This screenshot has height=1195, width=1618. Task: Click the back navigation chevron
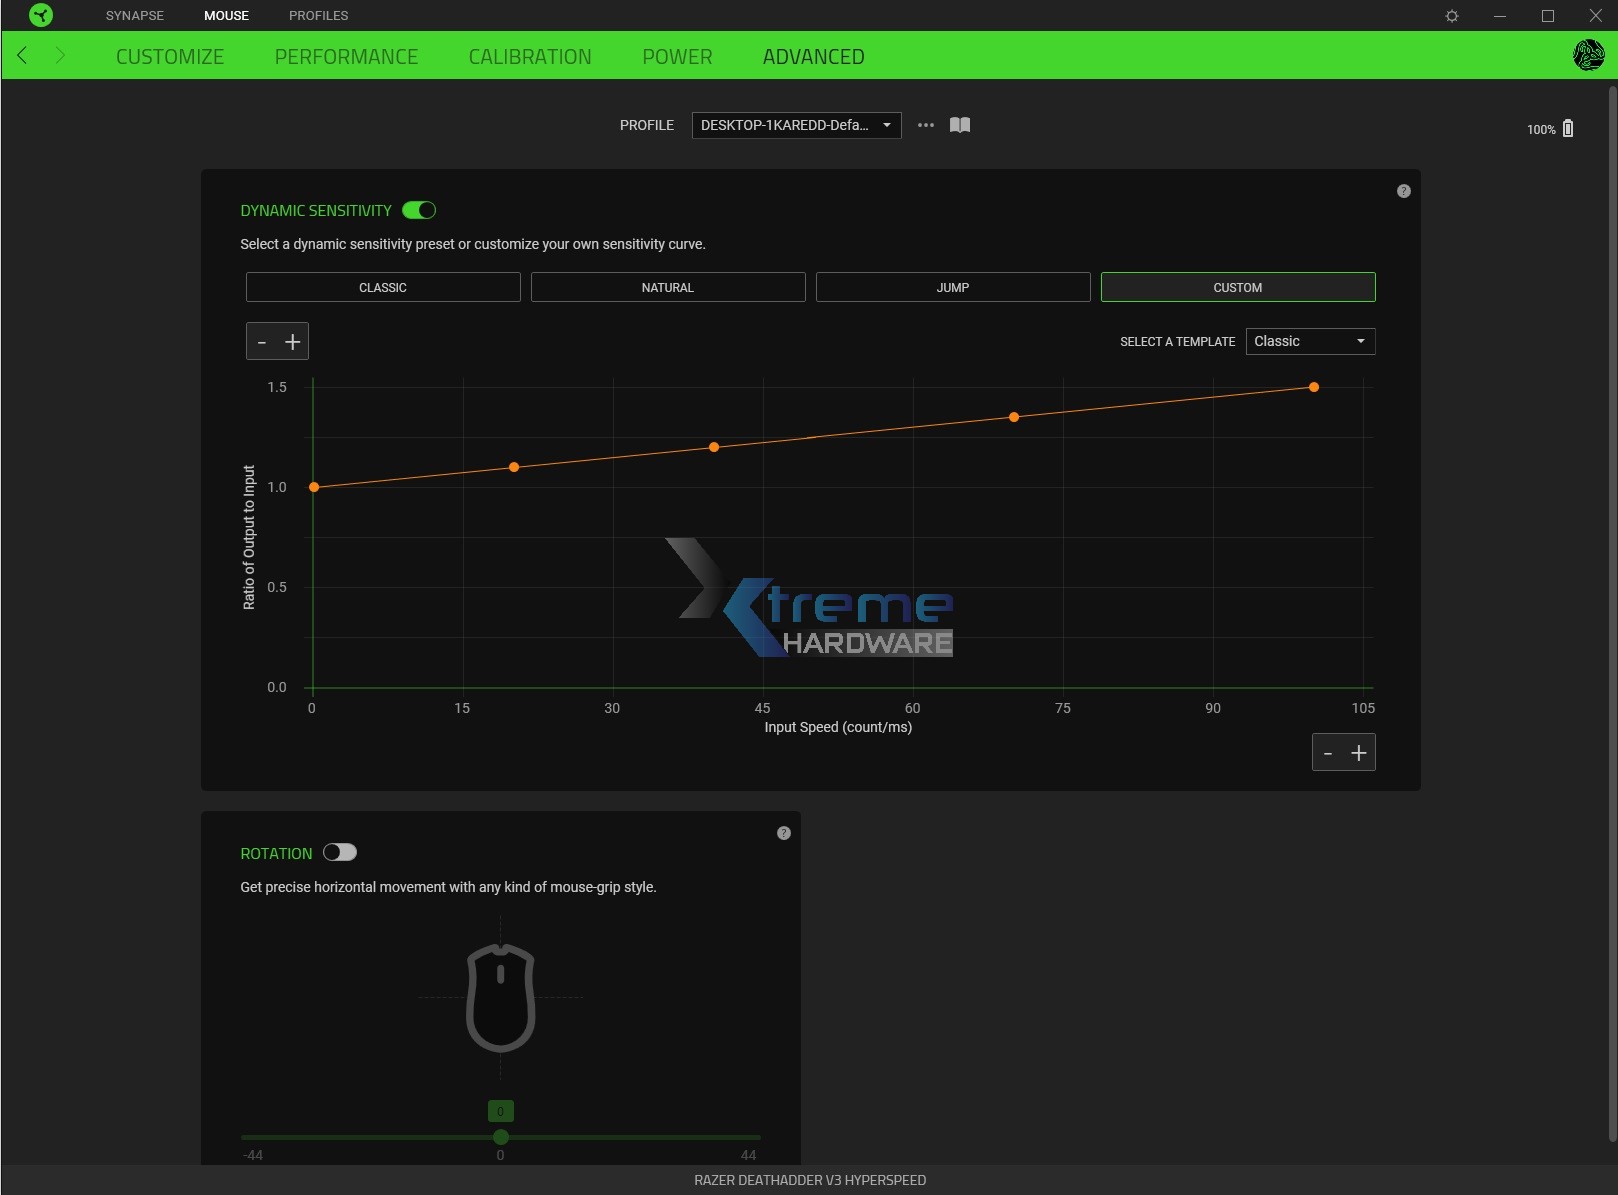(22, 55)
